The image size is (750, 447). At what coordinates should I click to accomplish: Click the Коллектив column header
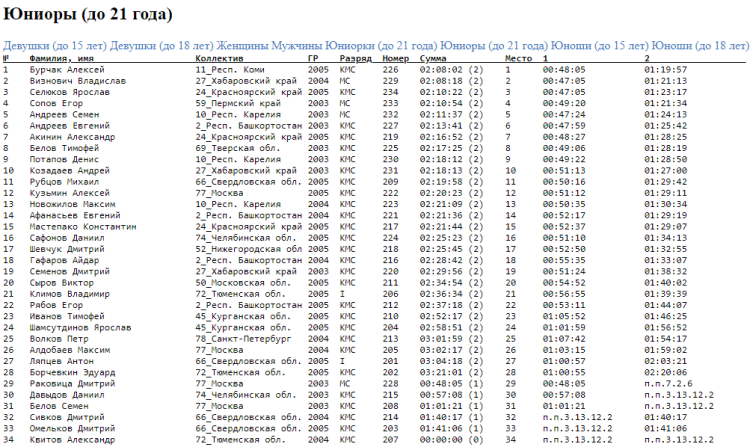(220, 59)
